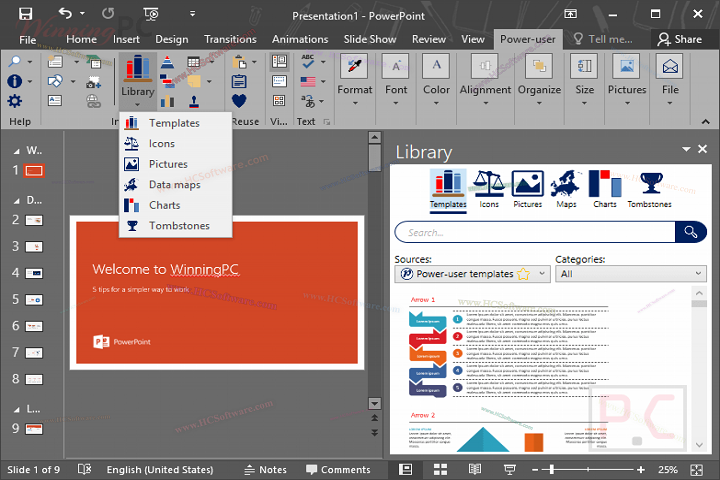Click the zoom slider handle

552,469
